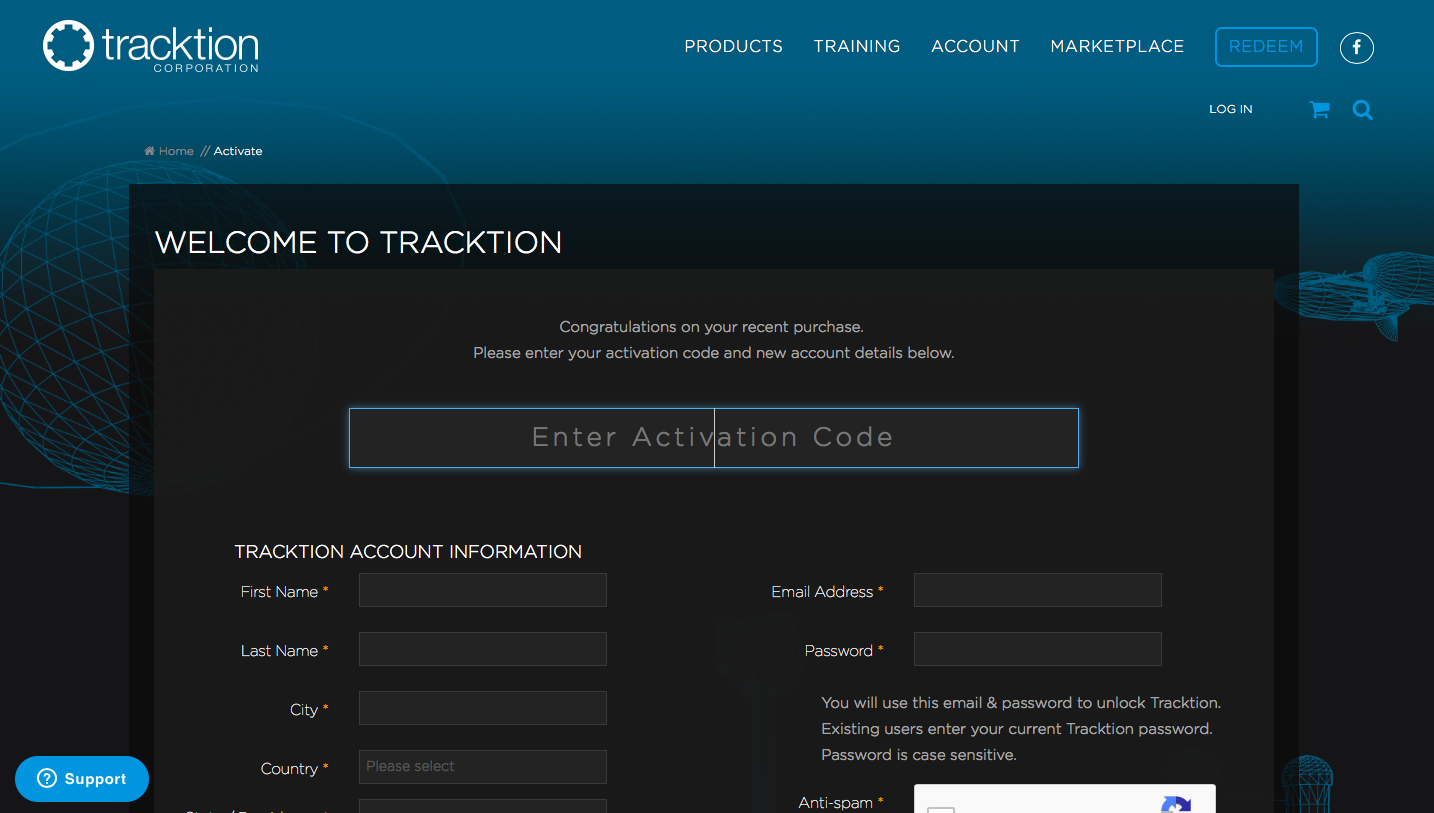Open the Support help widget
The width and height of the screenshot is (1434, 813).
click(x=82, y=779)
